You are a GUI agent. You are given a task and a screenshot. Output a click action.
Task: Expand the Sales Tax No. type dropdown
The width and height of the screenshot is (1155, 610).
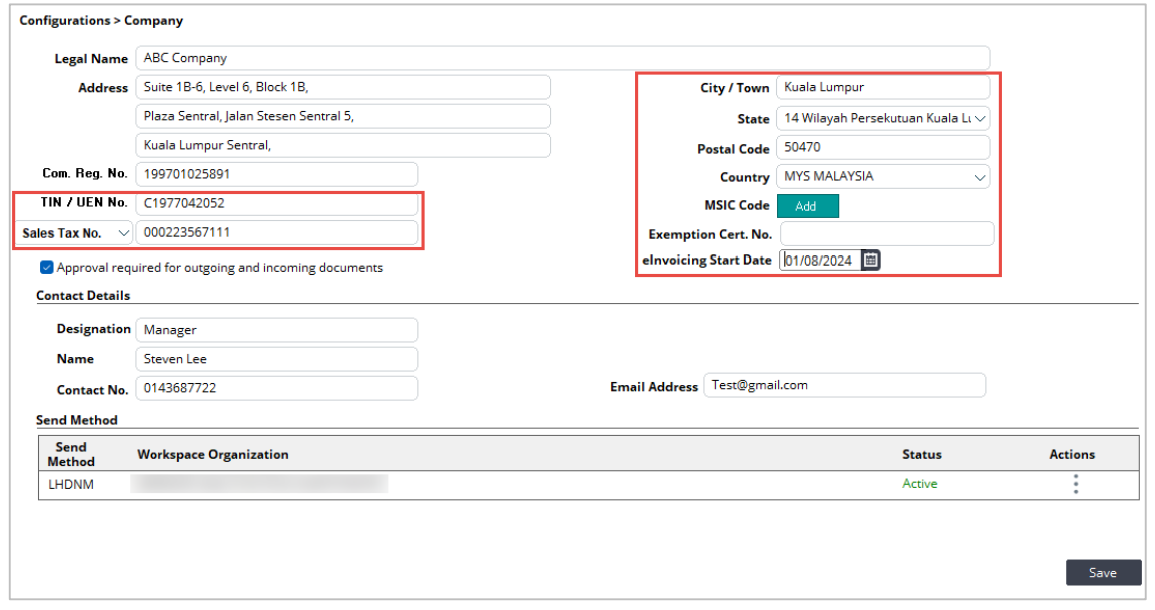[x=75, y=233]
